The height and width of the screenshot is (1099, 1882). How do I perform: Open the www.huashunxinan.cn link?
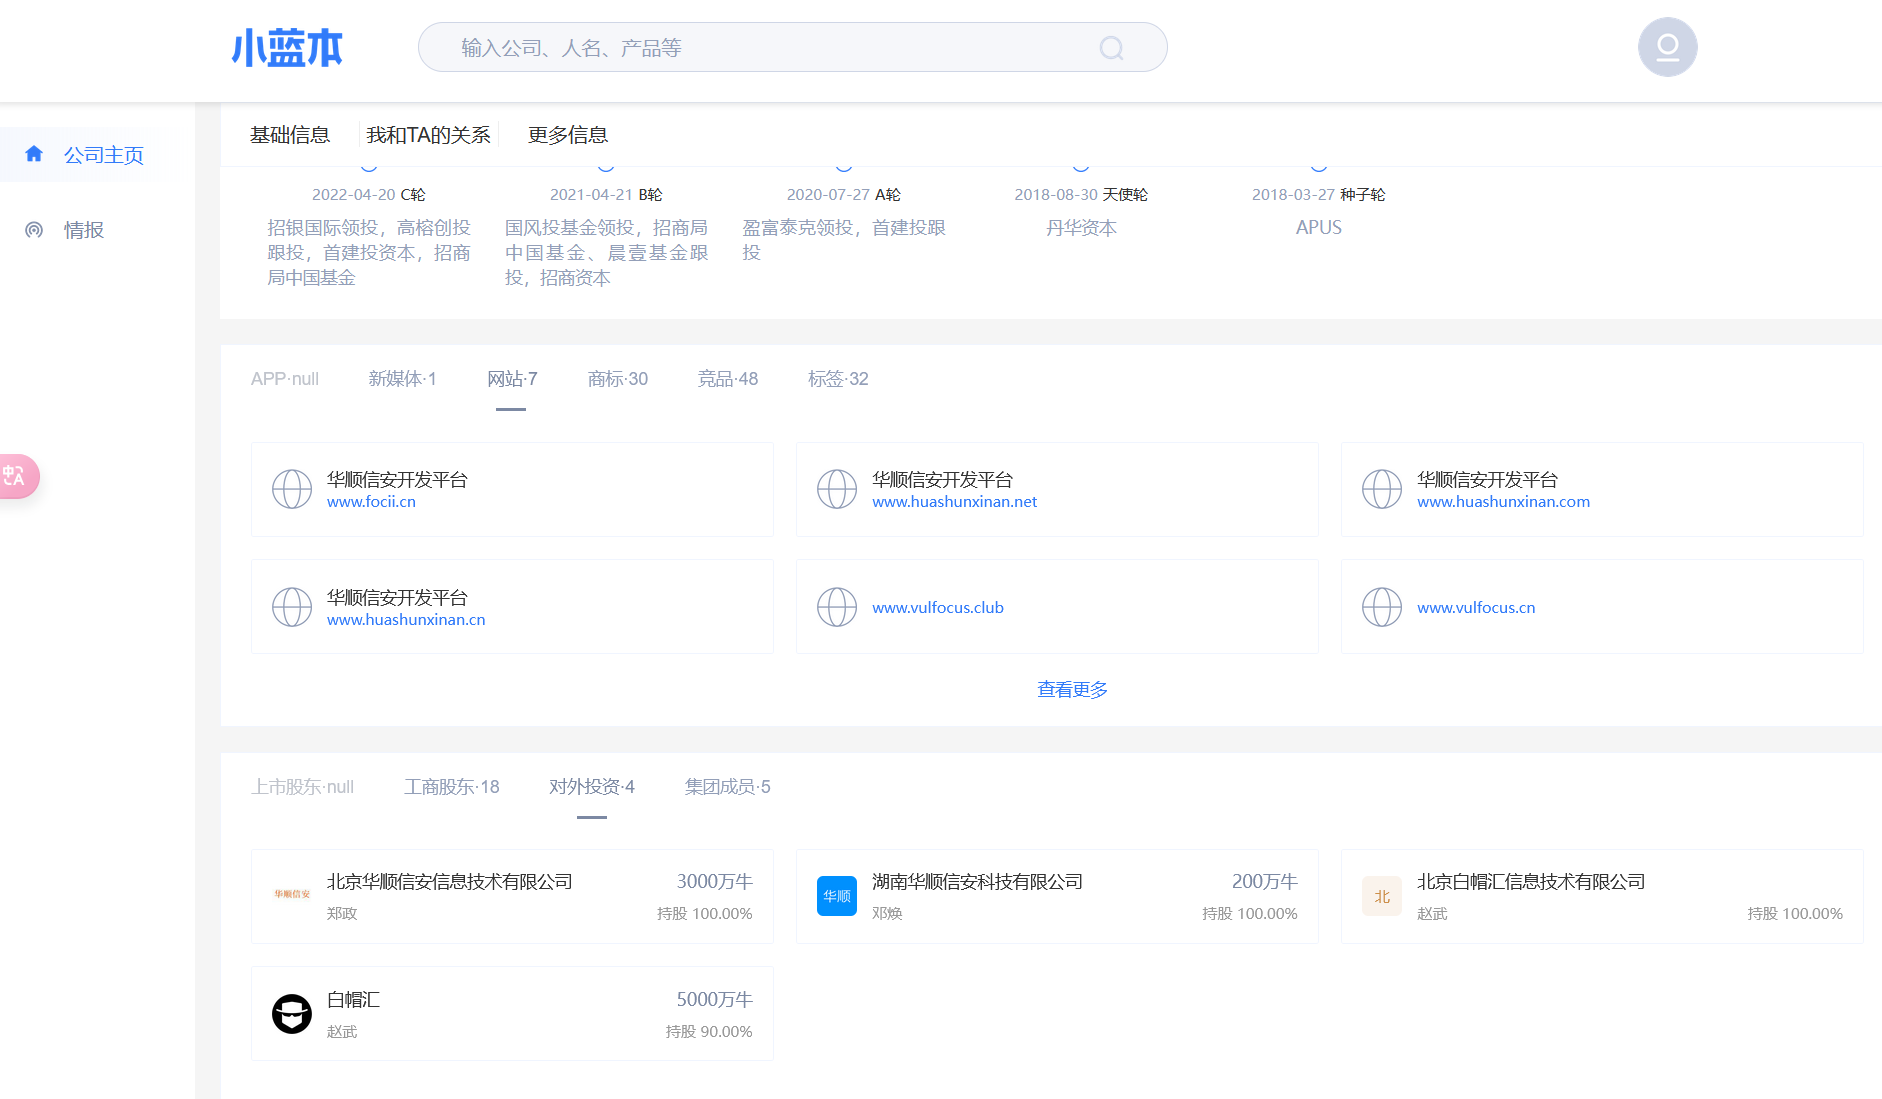coord(406,620)
